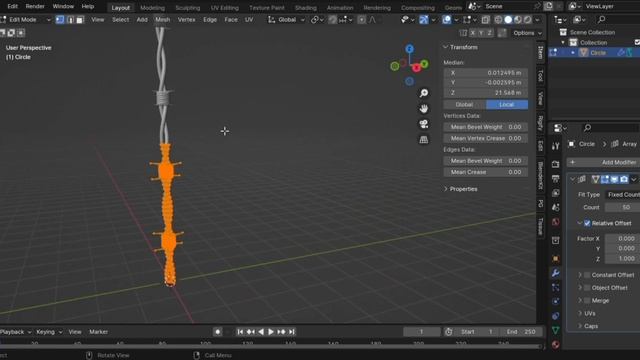Open the Object Constraints properties tab icon
Image resolution: width=640 pixels, height=360 pixels.
click(556, 316)
